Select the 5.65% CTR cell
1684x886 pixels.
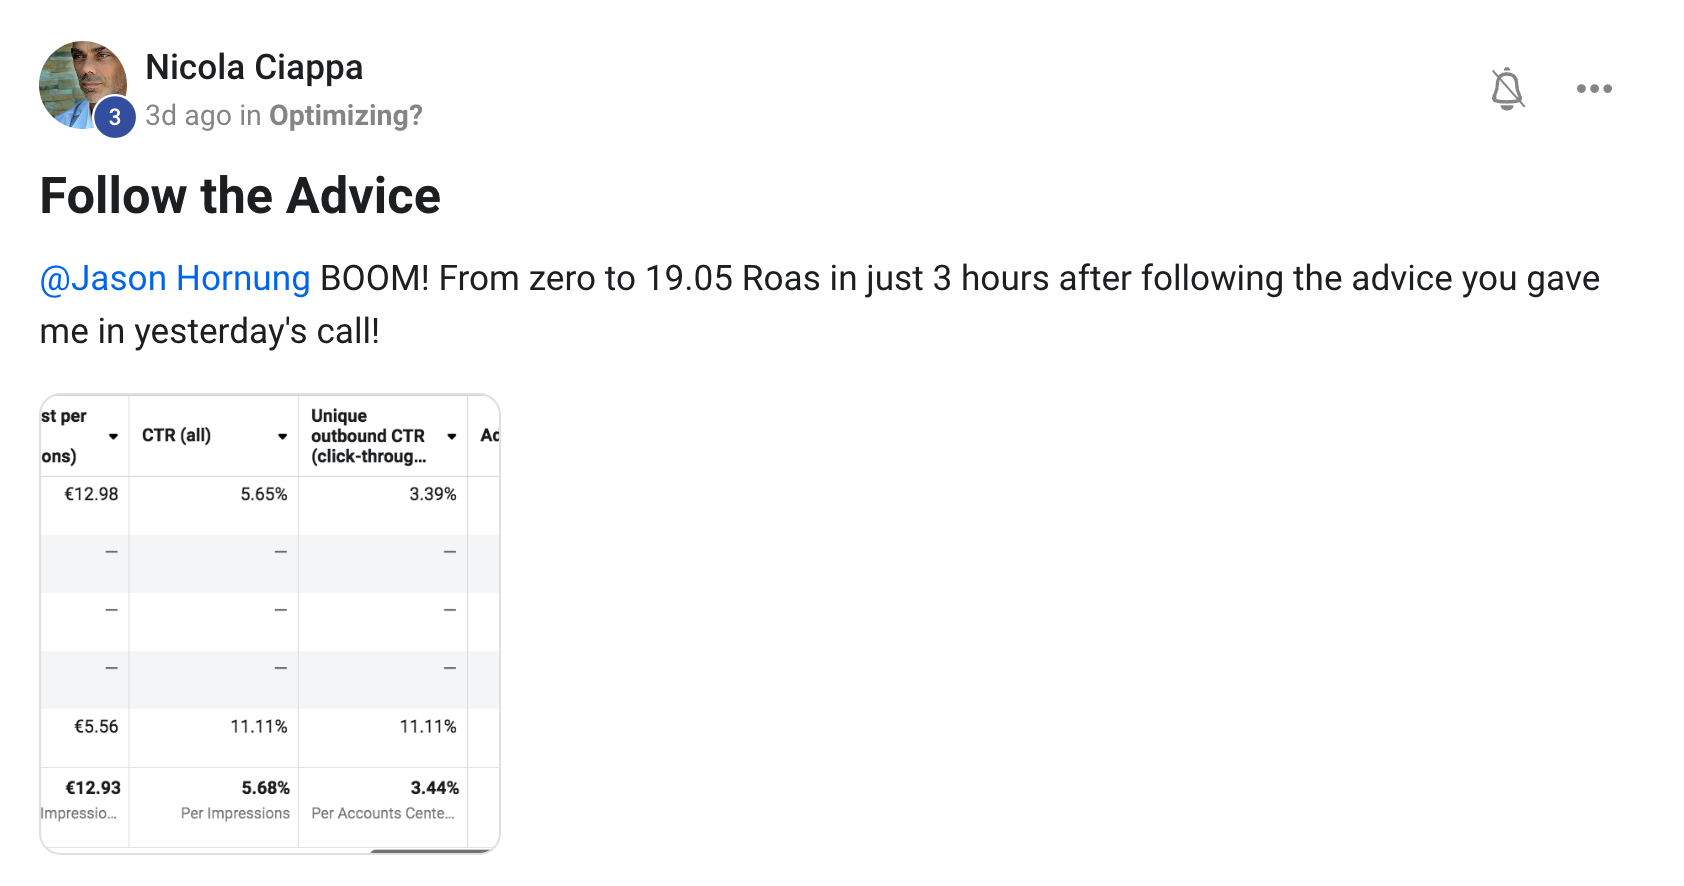pyautogui.click(x=263, y=494)
